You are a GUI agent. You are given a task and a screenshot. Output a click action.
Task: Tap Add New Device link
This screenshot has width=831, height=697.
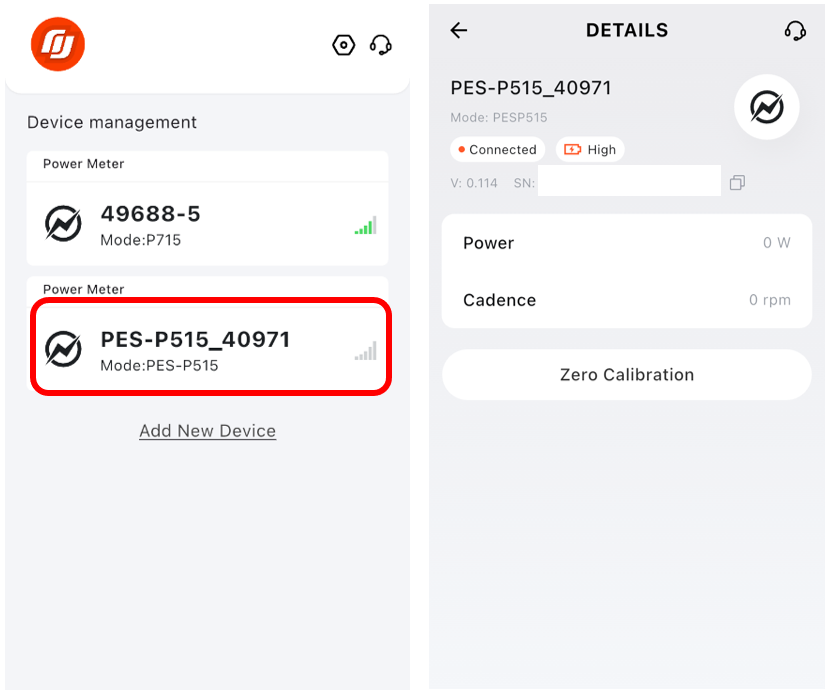pos(207,431)
